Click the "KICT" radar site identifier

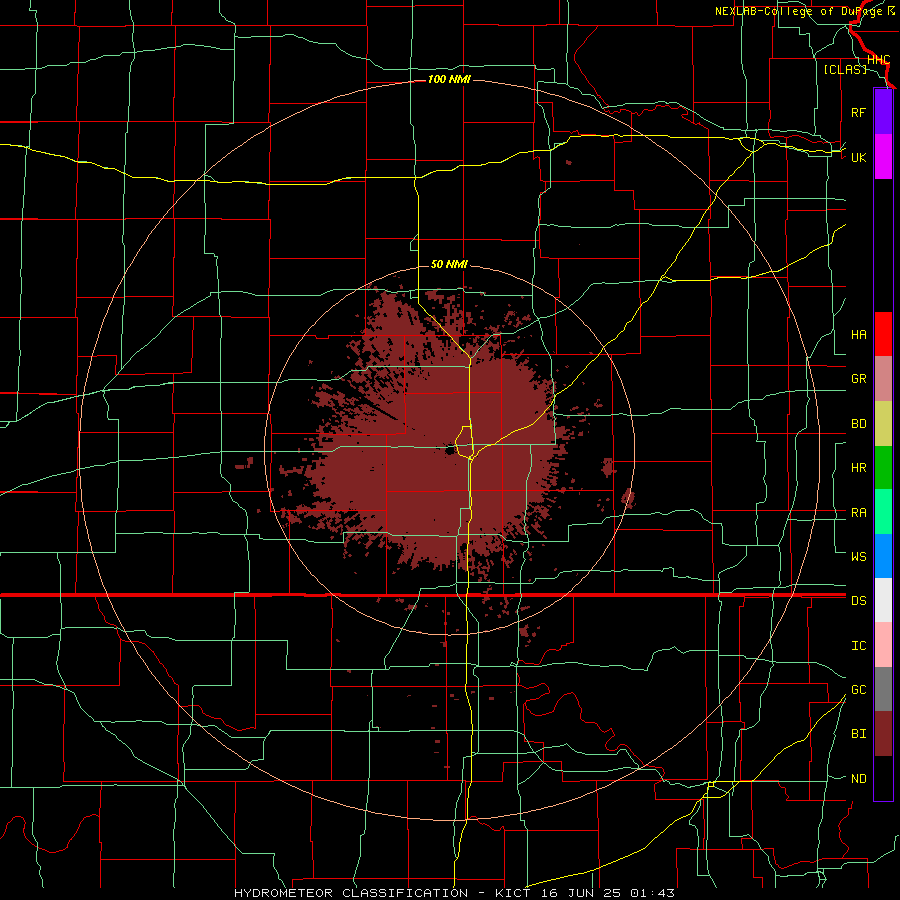511,893
